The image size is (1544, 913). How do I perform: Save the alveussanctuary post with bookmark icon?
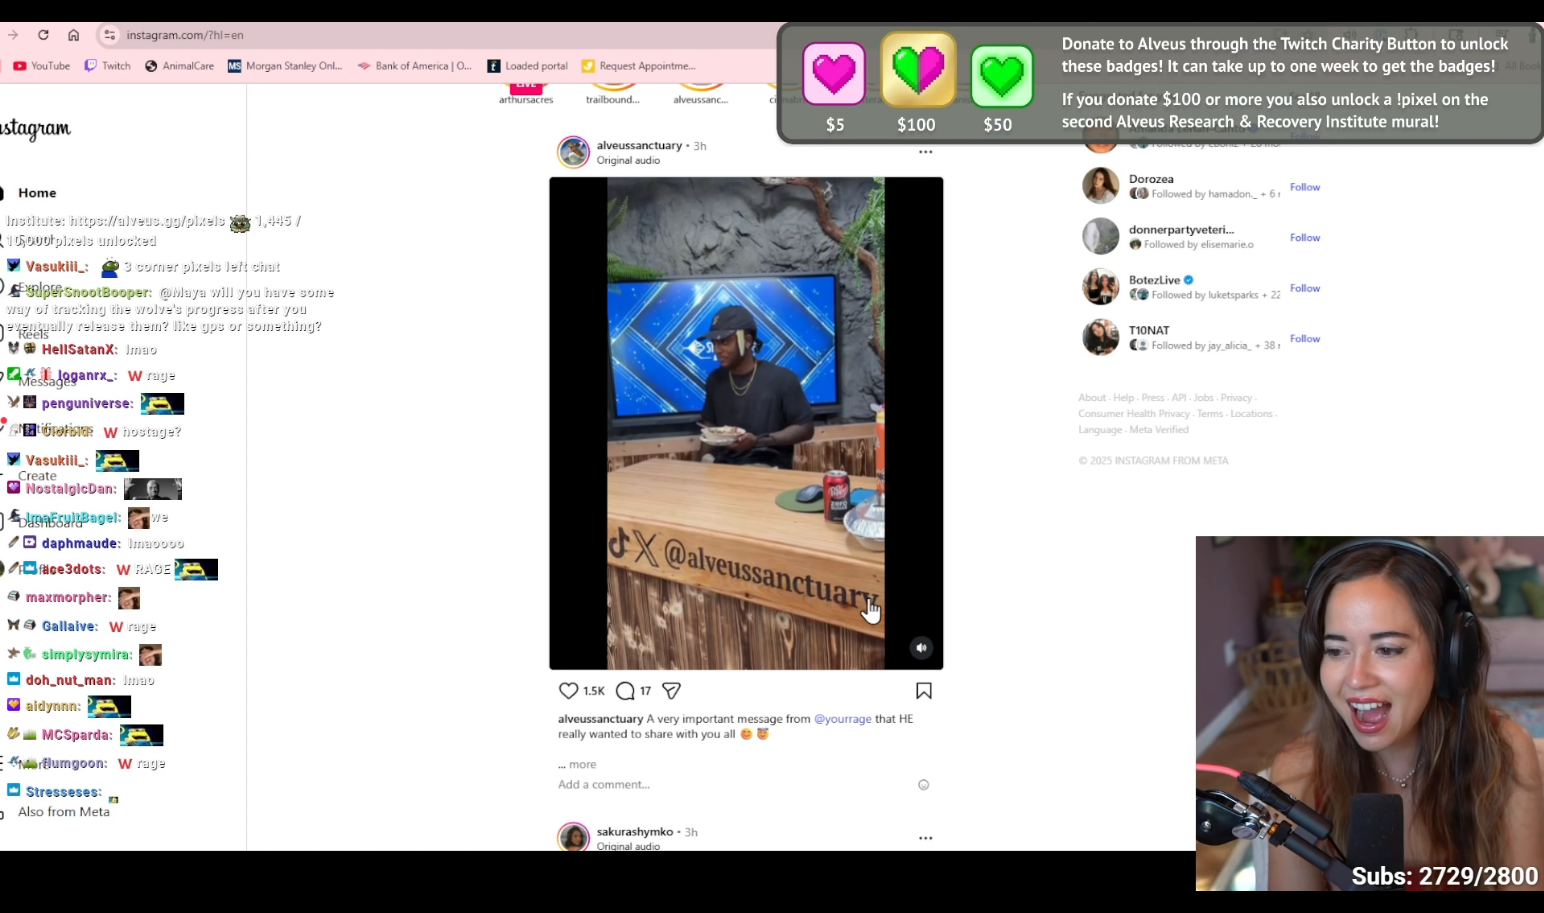pos(924,691)
